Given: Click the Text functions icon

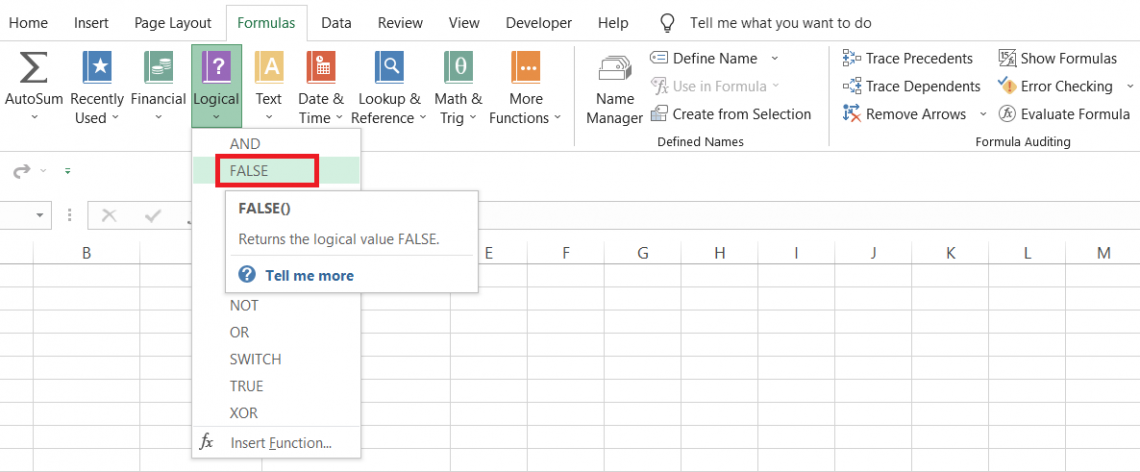Looking at the screenshot, I should coord(268,68).
